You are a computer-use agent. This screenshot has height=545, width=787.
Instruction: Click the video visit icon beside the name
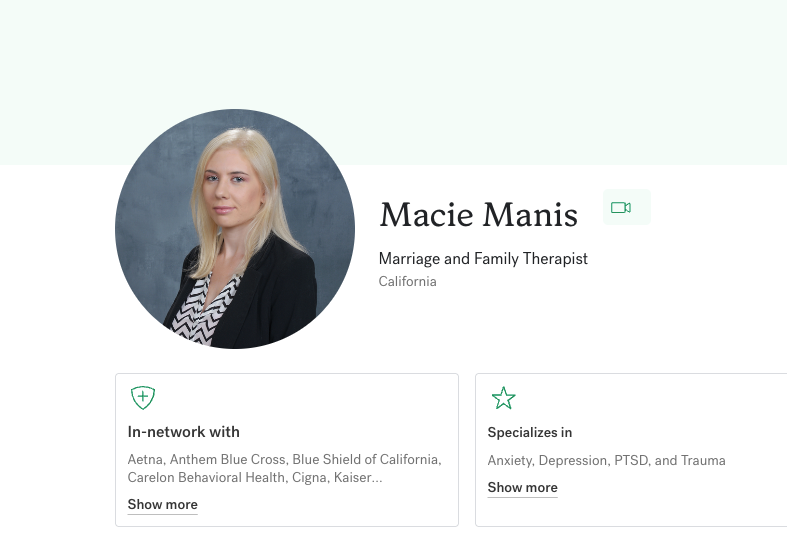point(621,208)
